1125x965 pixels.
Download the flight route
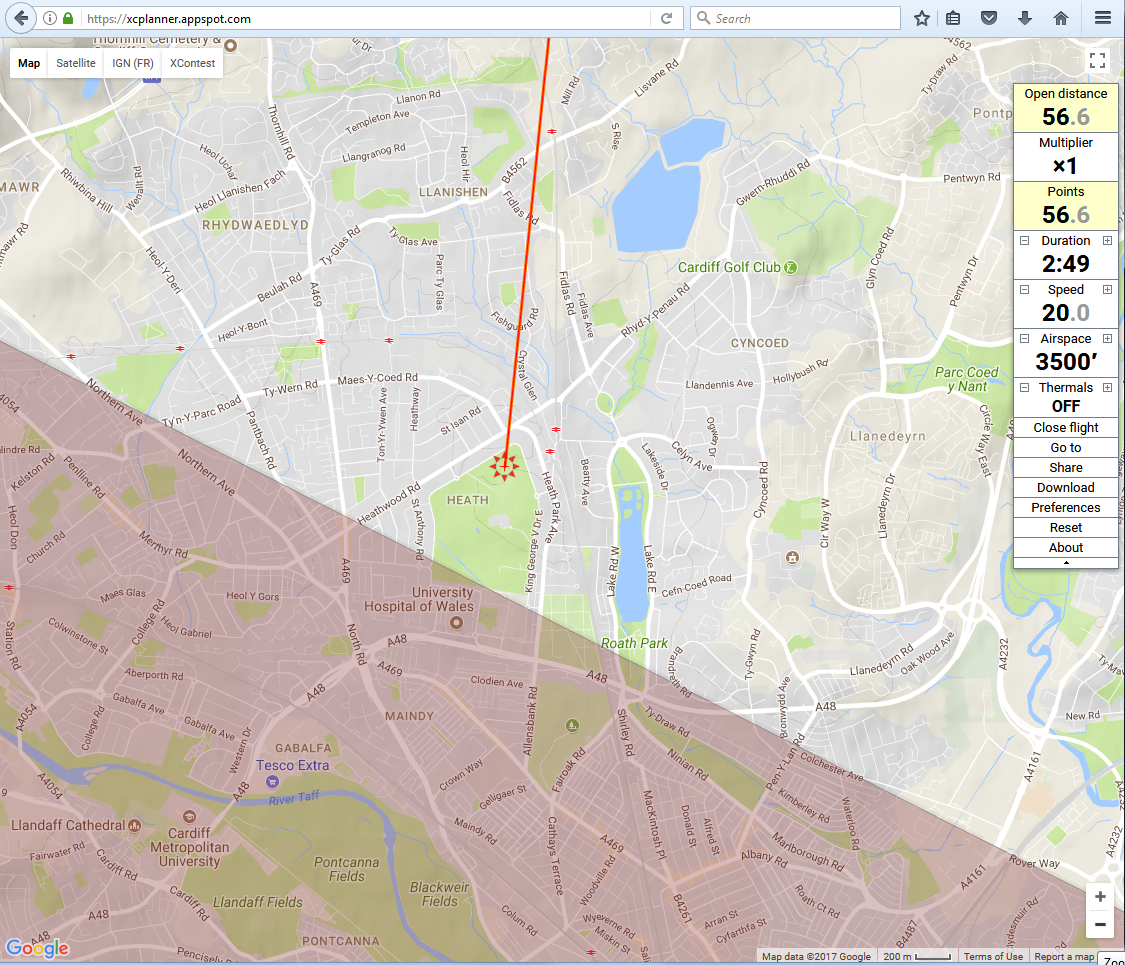tap(1065, 488)
